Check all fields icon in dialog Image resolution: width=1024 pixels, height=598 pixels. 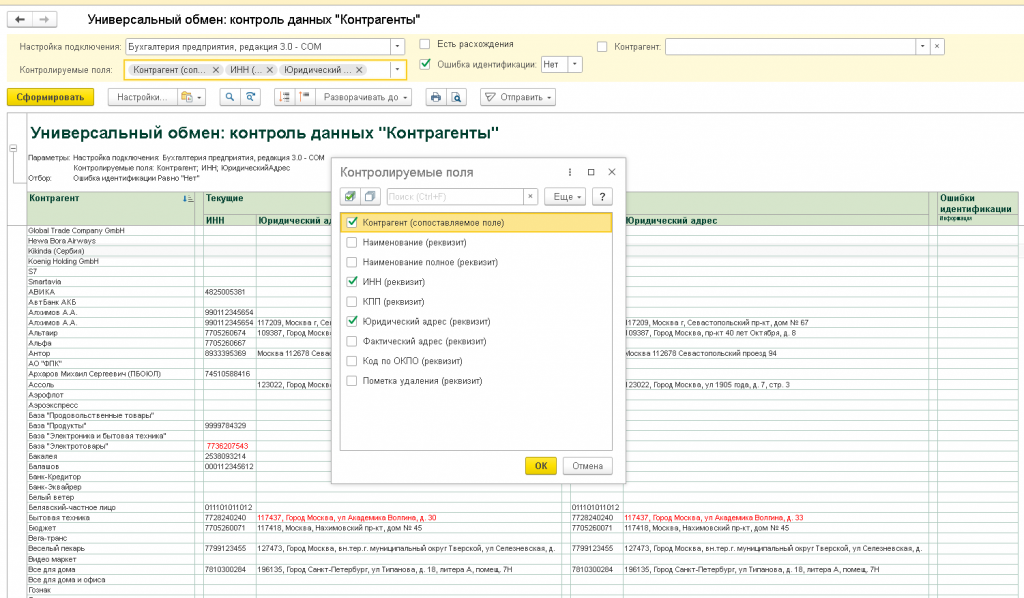point(350,197)
